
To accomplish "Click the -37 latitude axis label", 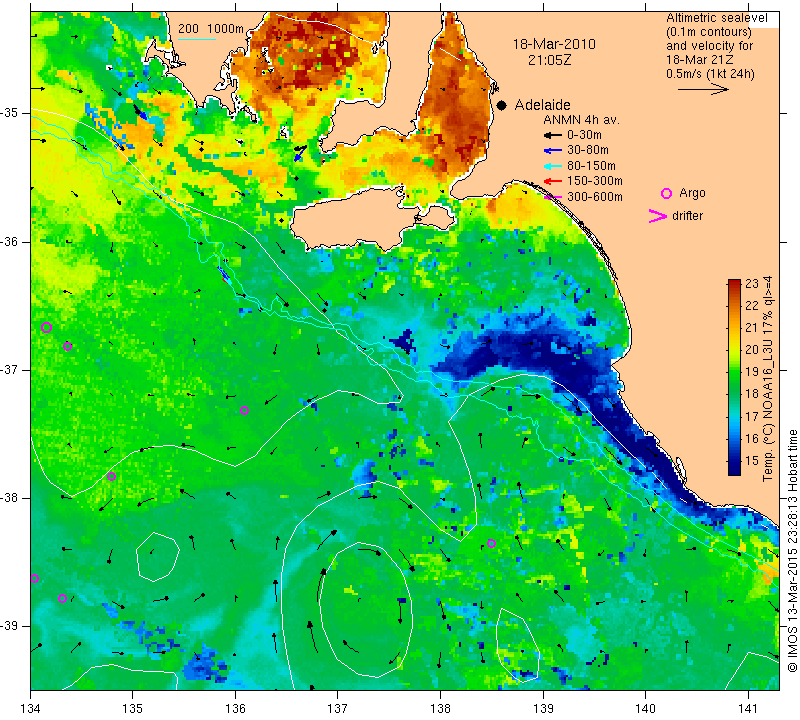I will click(9, 369).
